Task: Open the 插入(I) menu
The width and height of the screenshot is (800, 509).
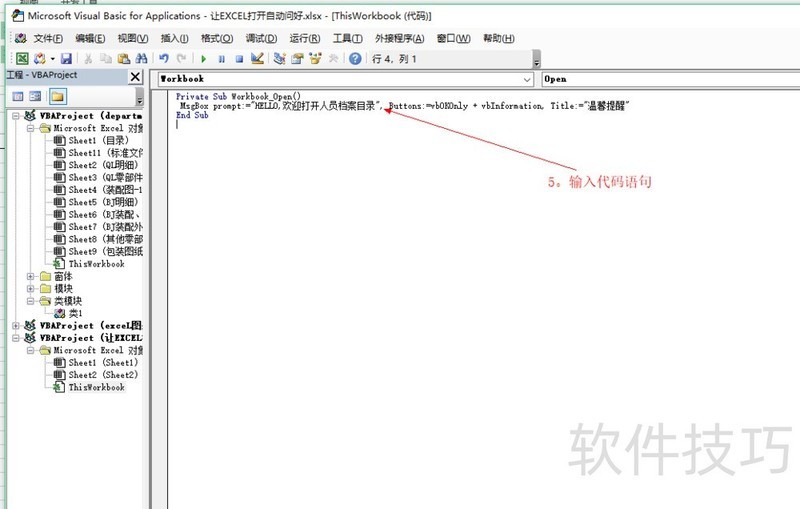Action: [x=174, y=38]
